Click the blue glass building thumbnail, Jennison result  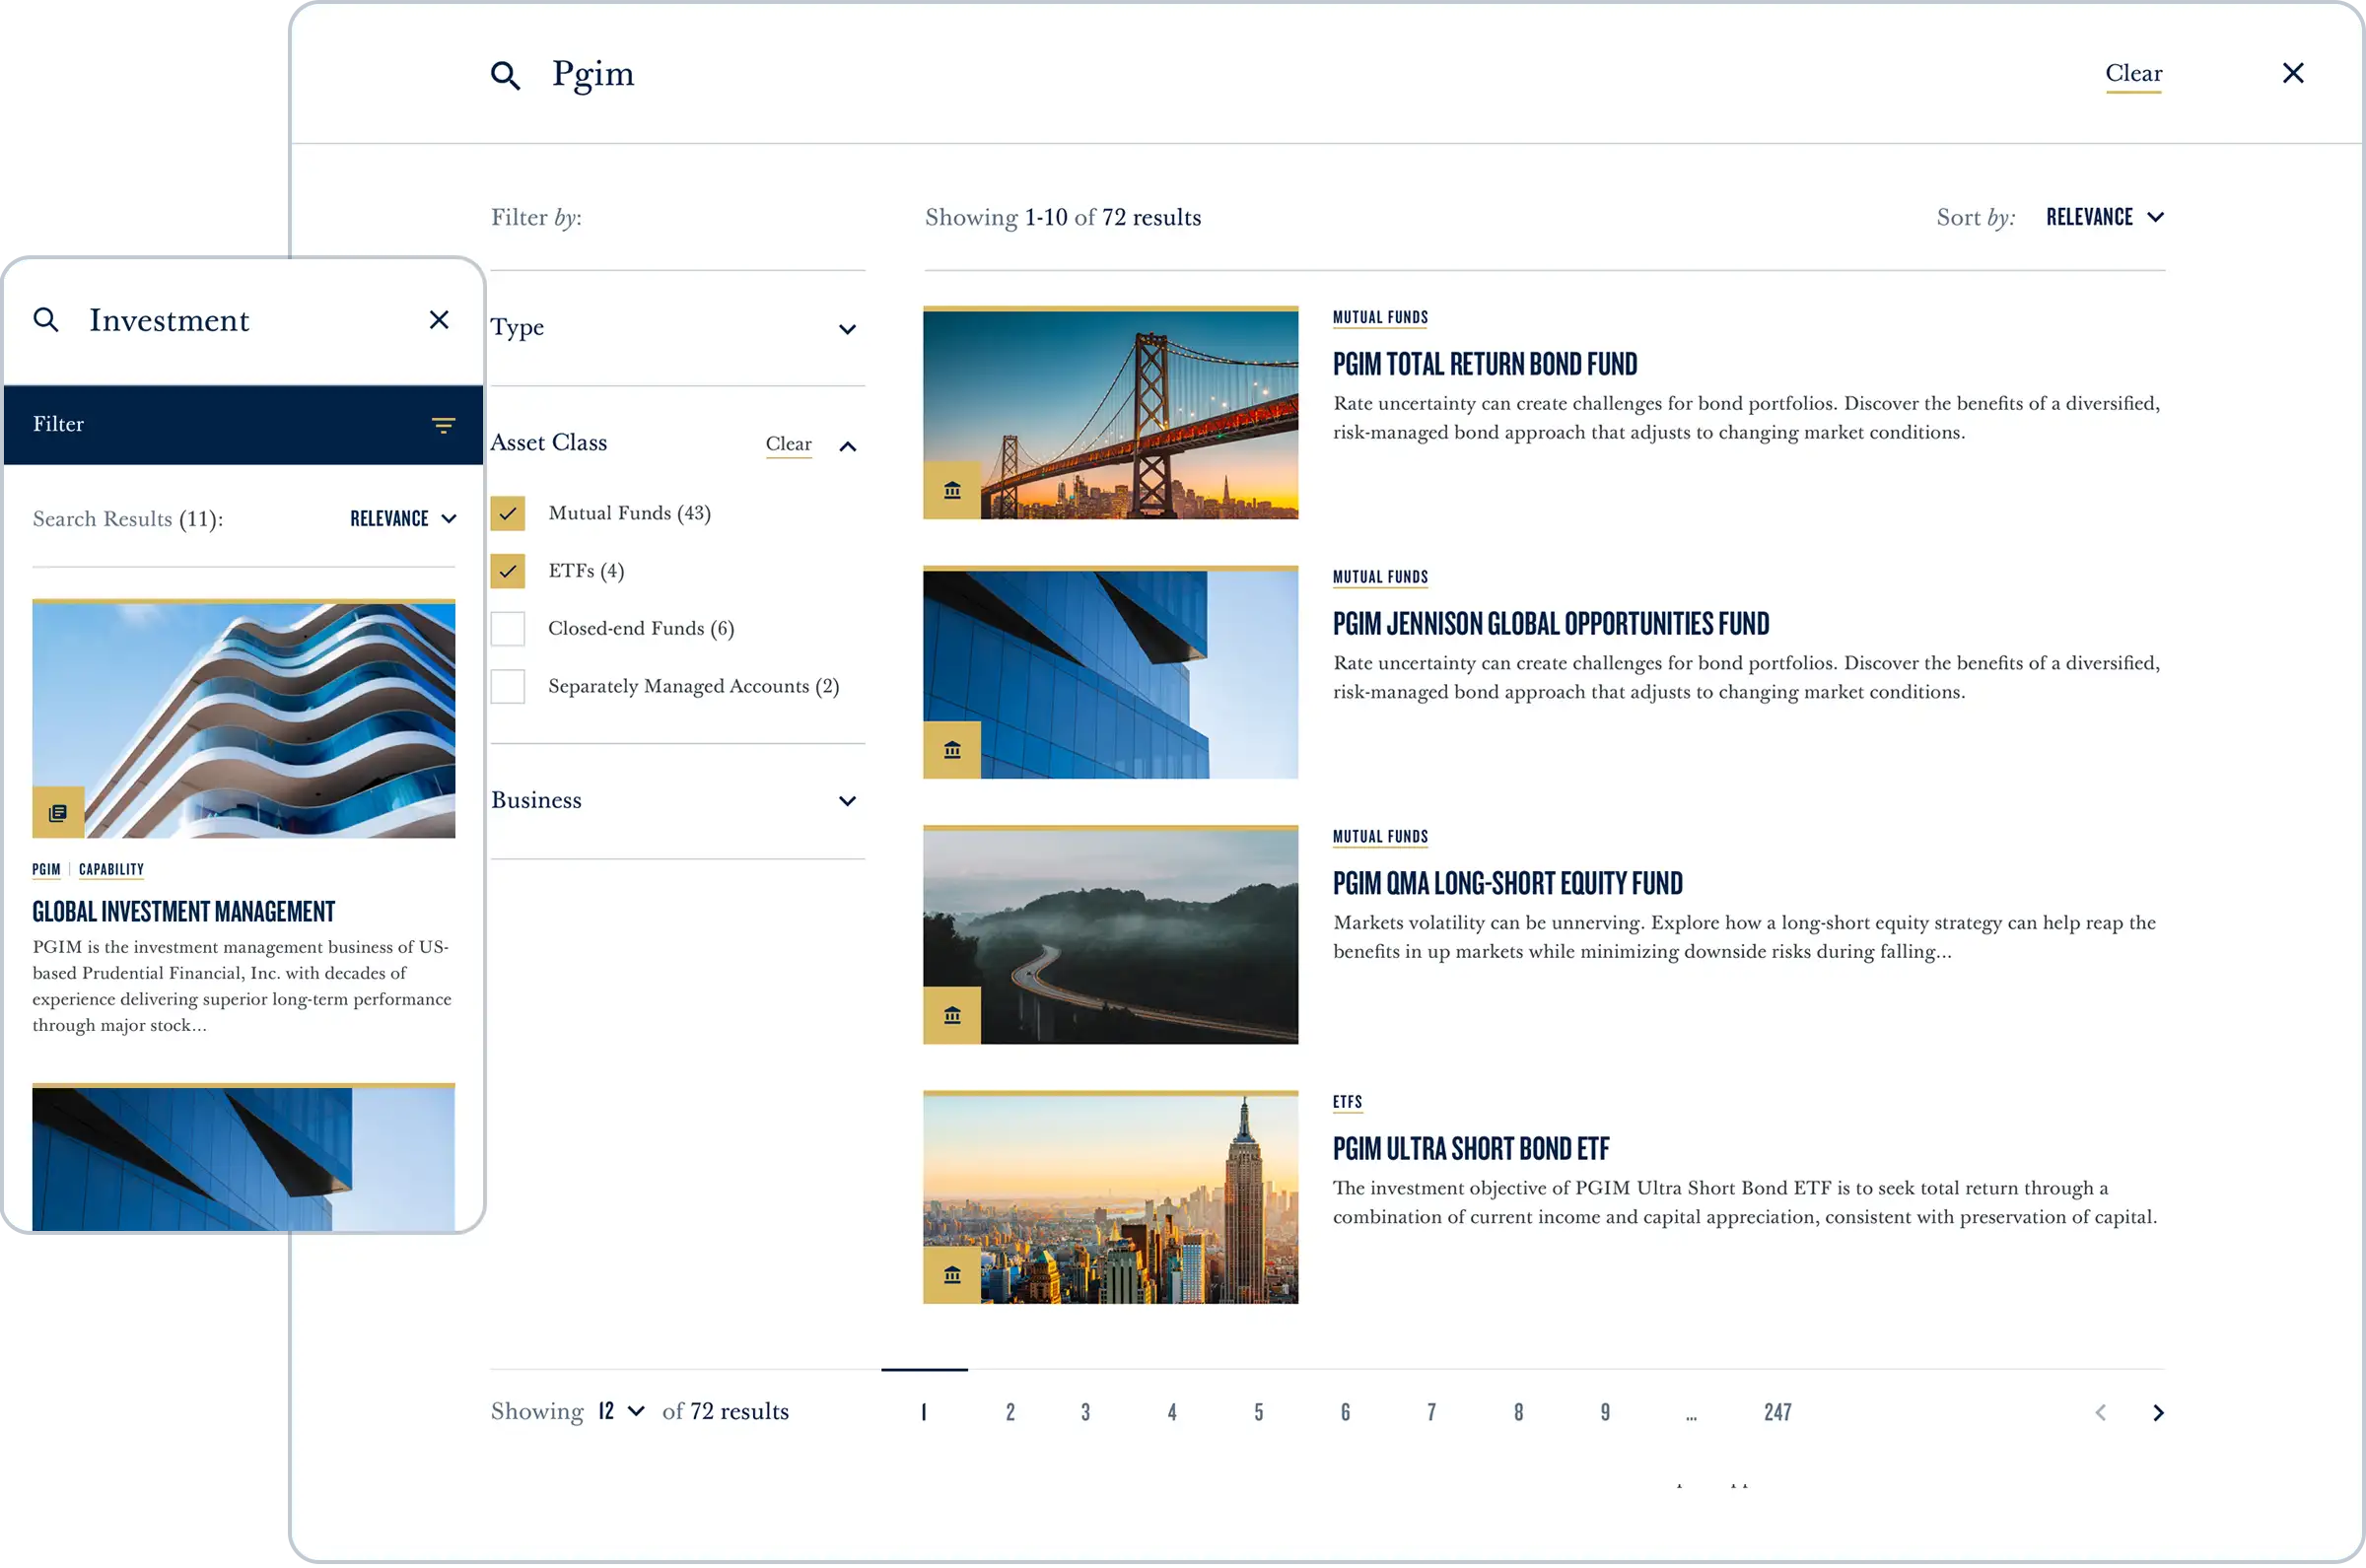click(1111, 673)
